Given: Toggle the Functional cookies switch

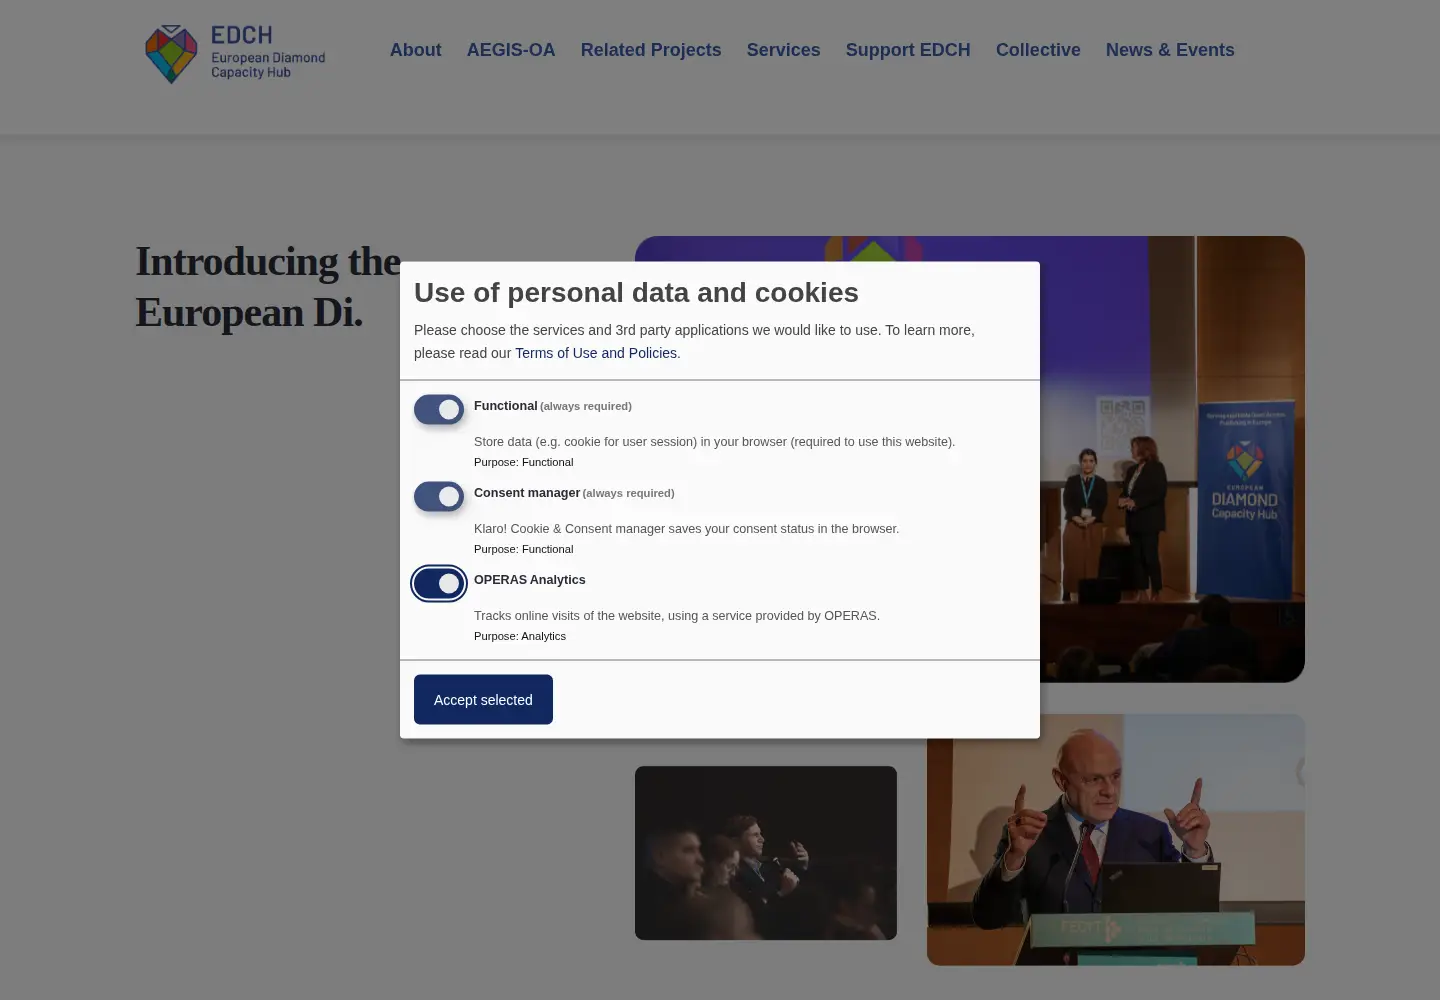Looking at the screenshot, I should point(439,409).
